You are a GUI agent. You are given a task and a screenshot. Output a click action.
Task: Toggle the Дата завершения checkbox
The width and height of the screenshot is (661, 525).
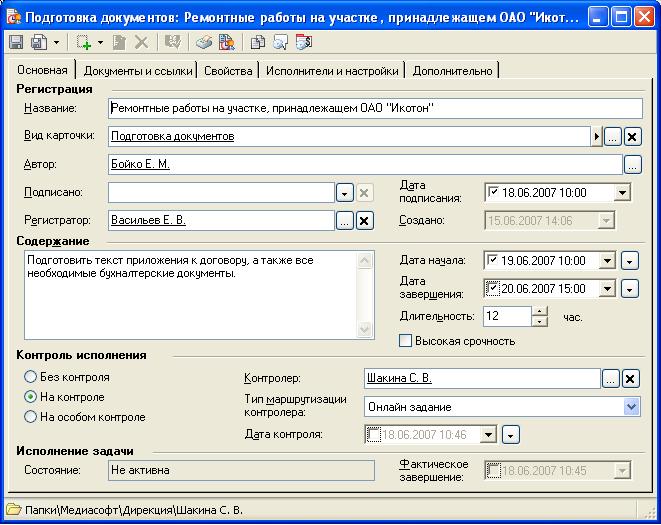pyautogui.click(x=492, y=288)
